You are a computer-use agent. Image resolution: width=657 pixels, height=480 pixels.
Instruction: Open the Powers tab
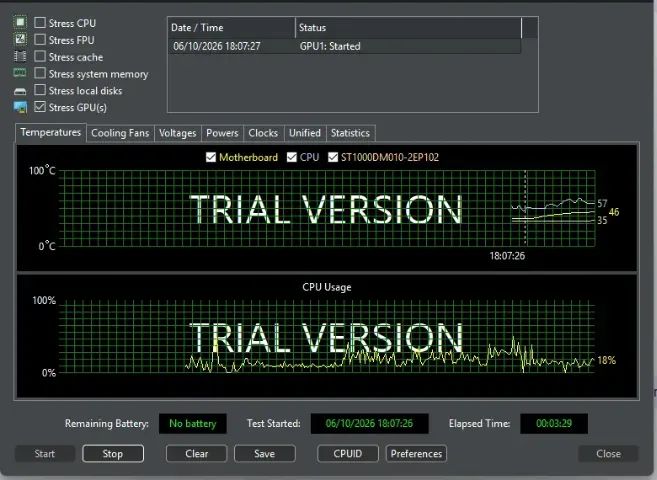point(222,133)
